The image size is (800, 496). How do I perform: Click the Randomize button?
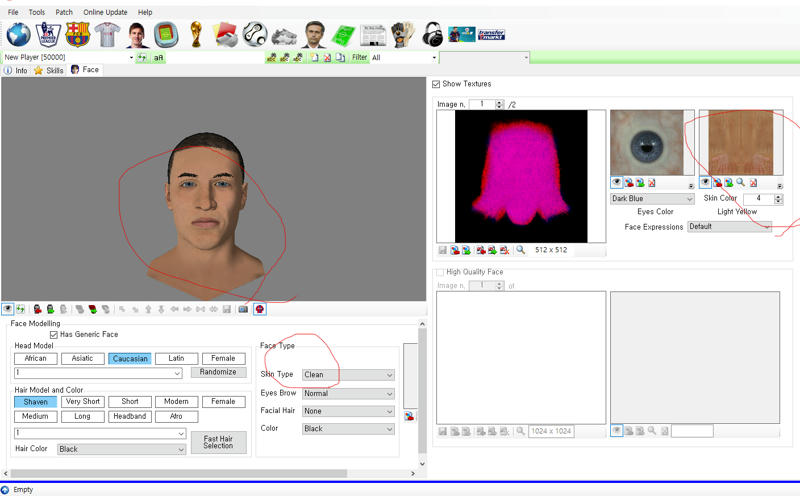pos(218,373)
